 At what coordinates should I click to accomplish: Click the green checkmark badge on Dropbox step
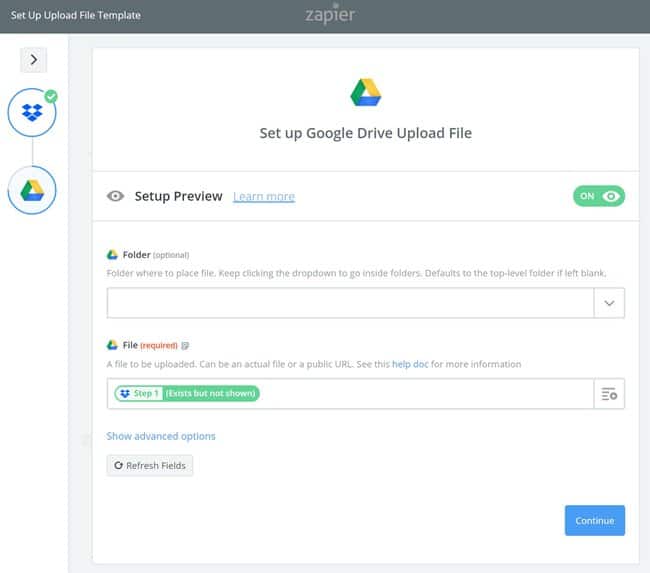[51, 97]
